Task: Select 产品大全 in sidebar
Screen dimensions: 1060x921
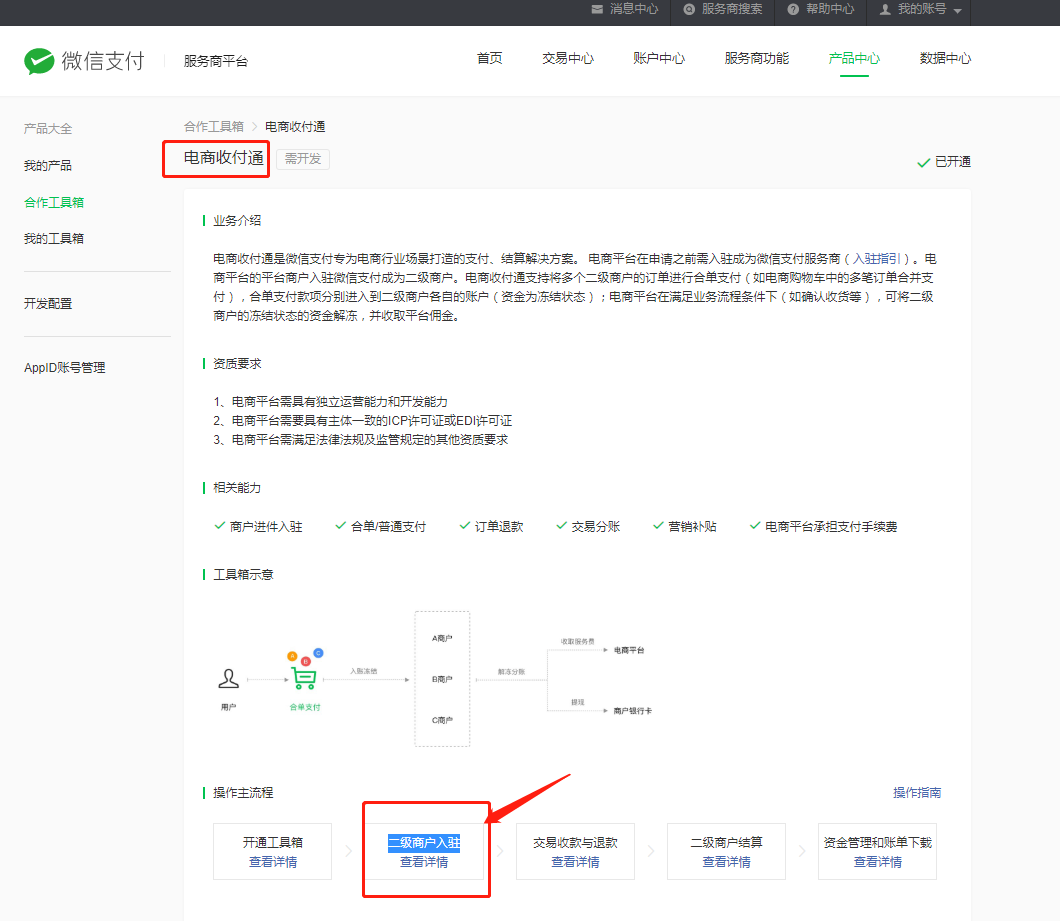Action: coord(48,128)
